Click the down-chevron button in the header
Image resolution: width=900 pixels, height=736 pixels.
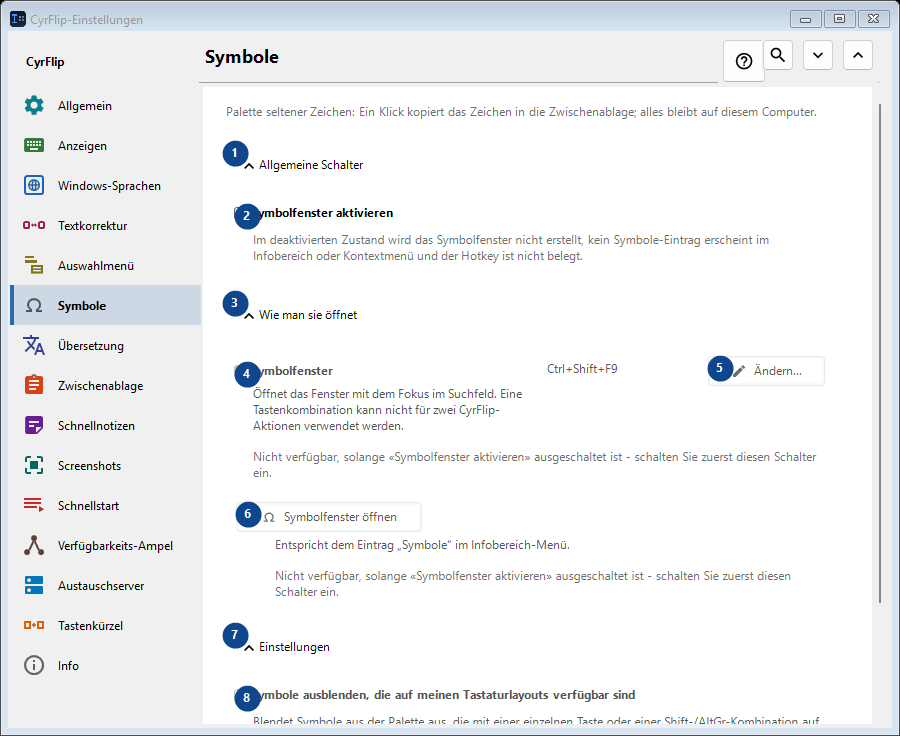point(818,55)
